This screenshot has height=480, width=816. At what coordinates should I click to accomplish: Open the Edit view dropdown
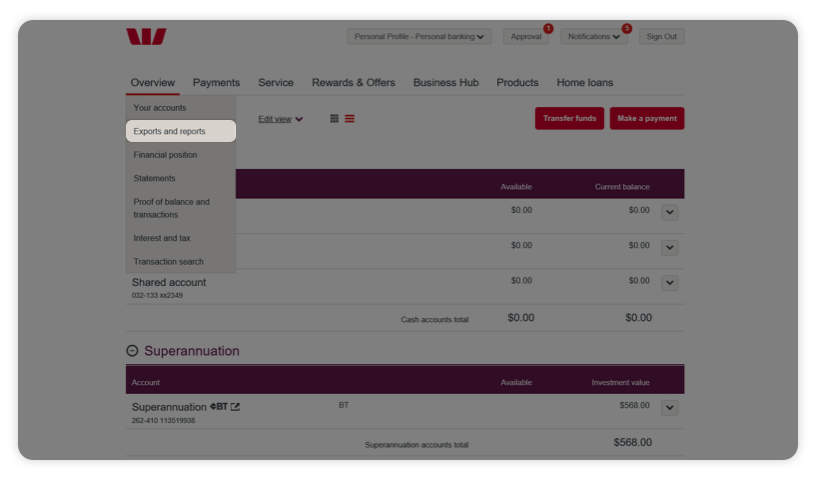point(280,119)
